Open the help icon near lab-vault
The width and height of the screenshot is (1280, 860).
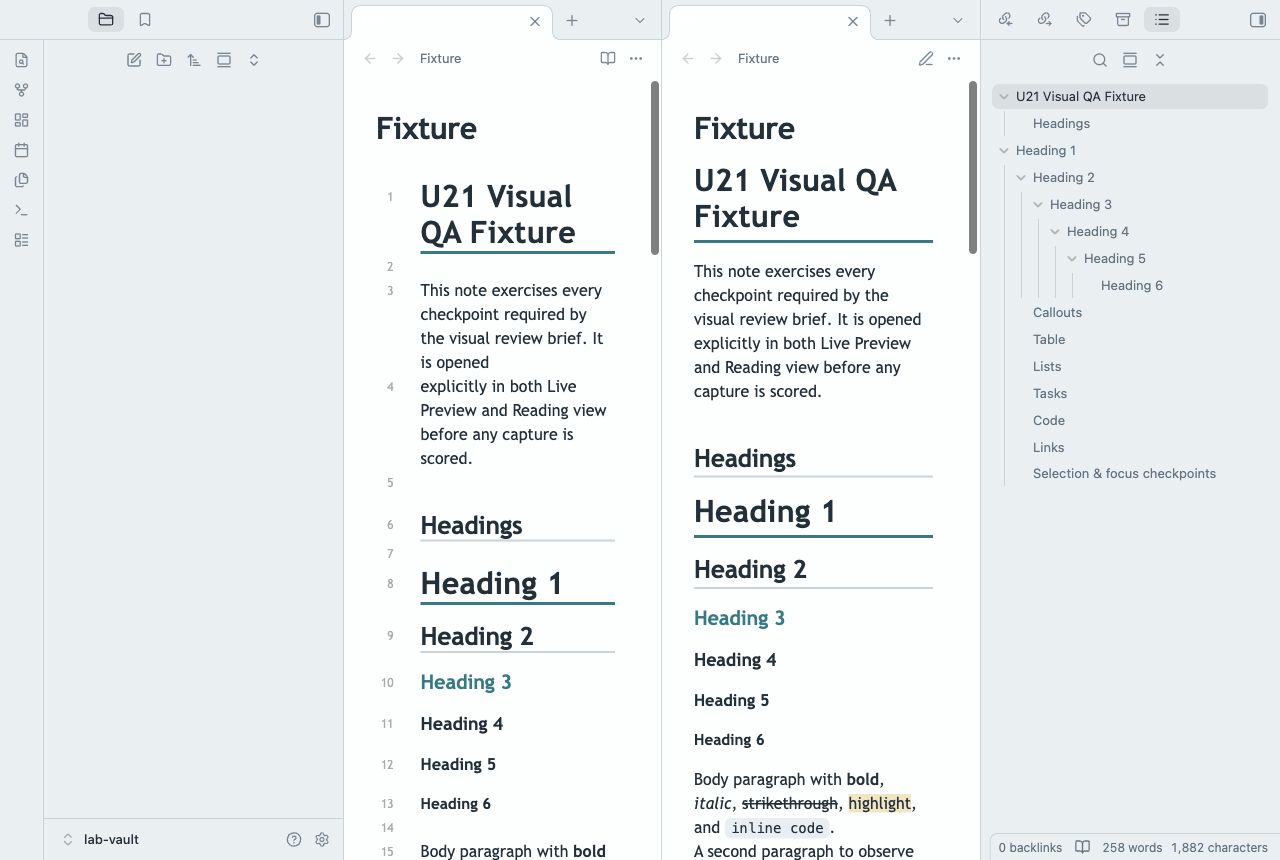(x=294, y=839)
